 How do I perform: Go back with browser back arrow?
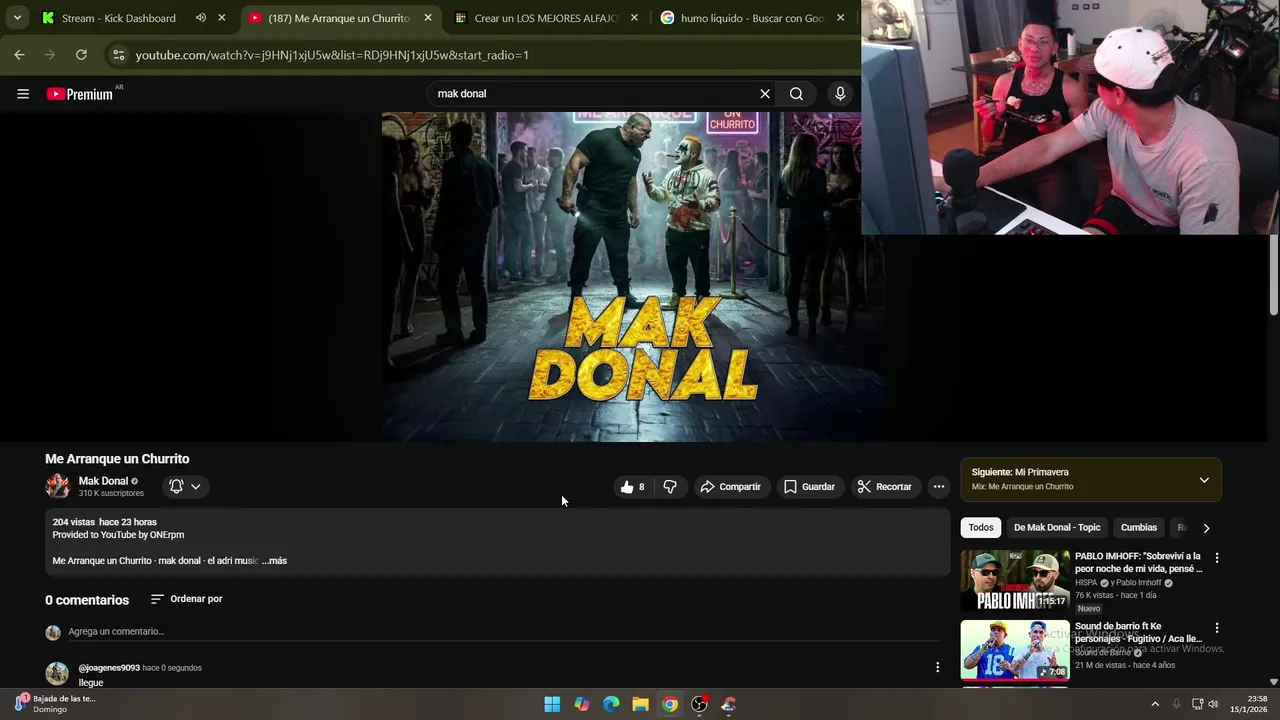pos(19,55)
